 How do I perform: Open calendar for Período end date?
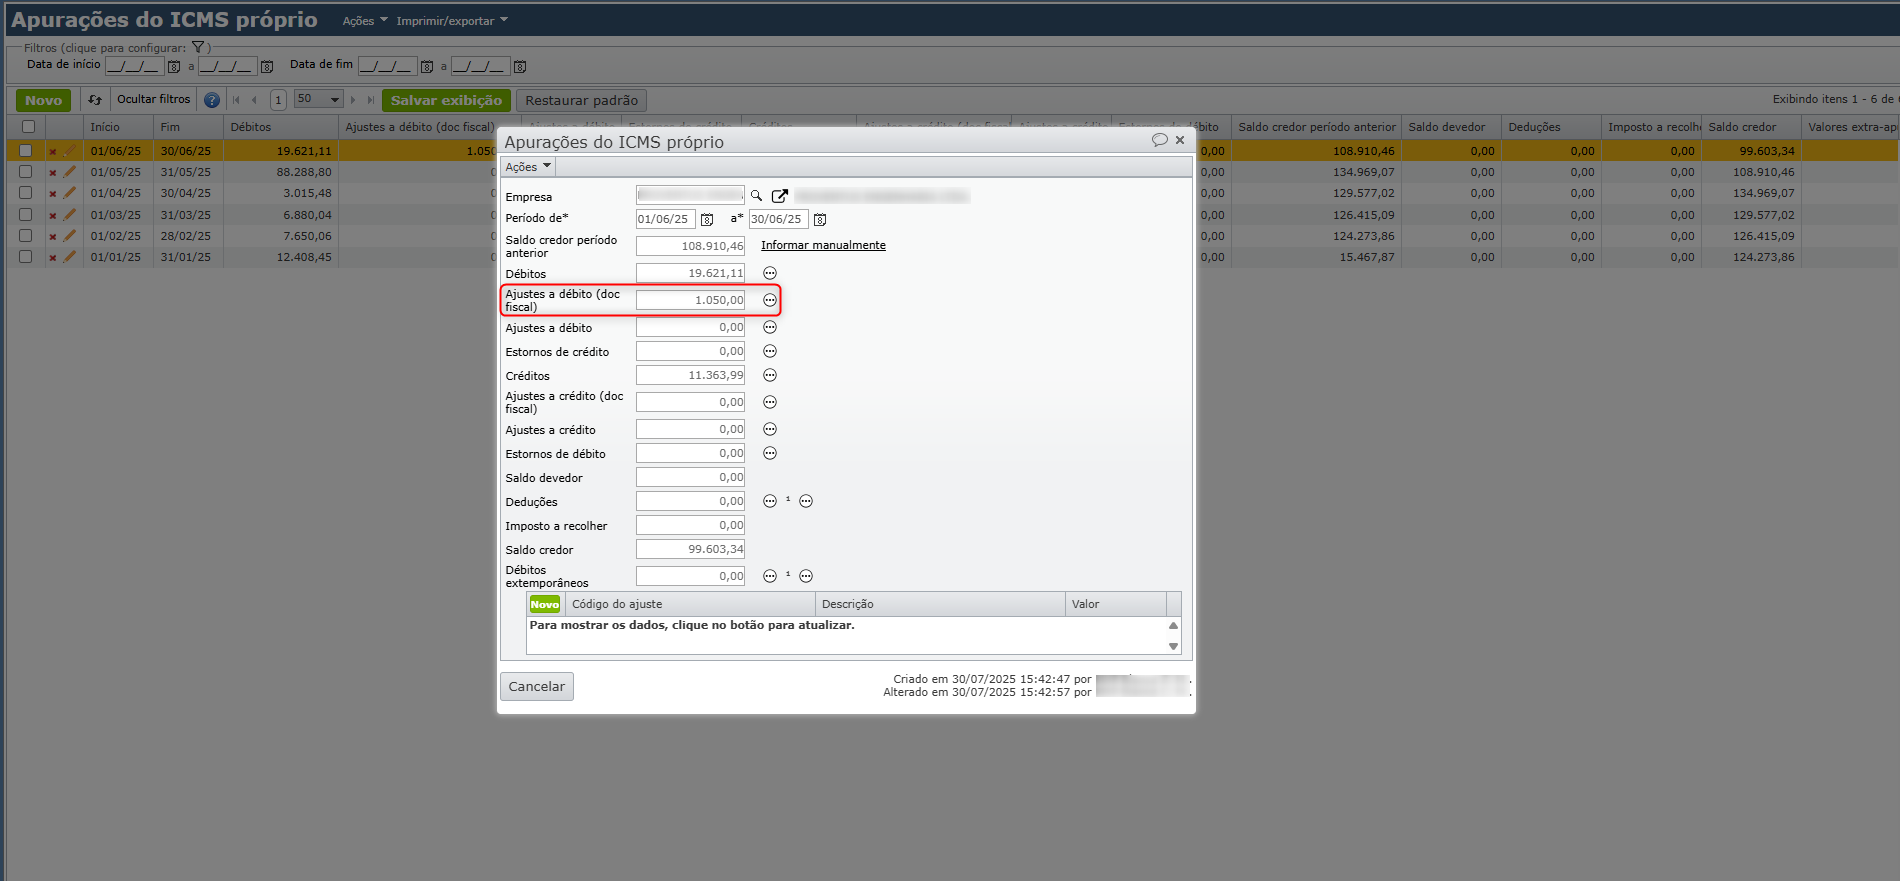coord(820,220)
